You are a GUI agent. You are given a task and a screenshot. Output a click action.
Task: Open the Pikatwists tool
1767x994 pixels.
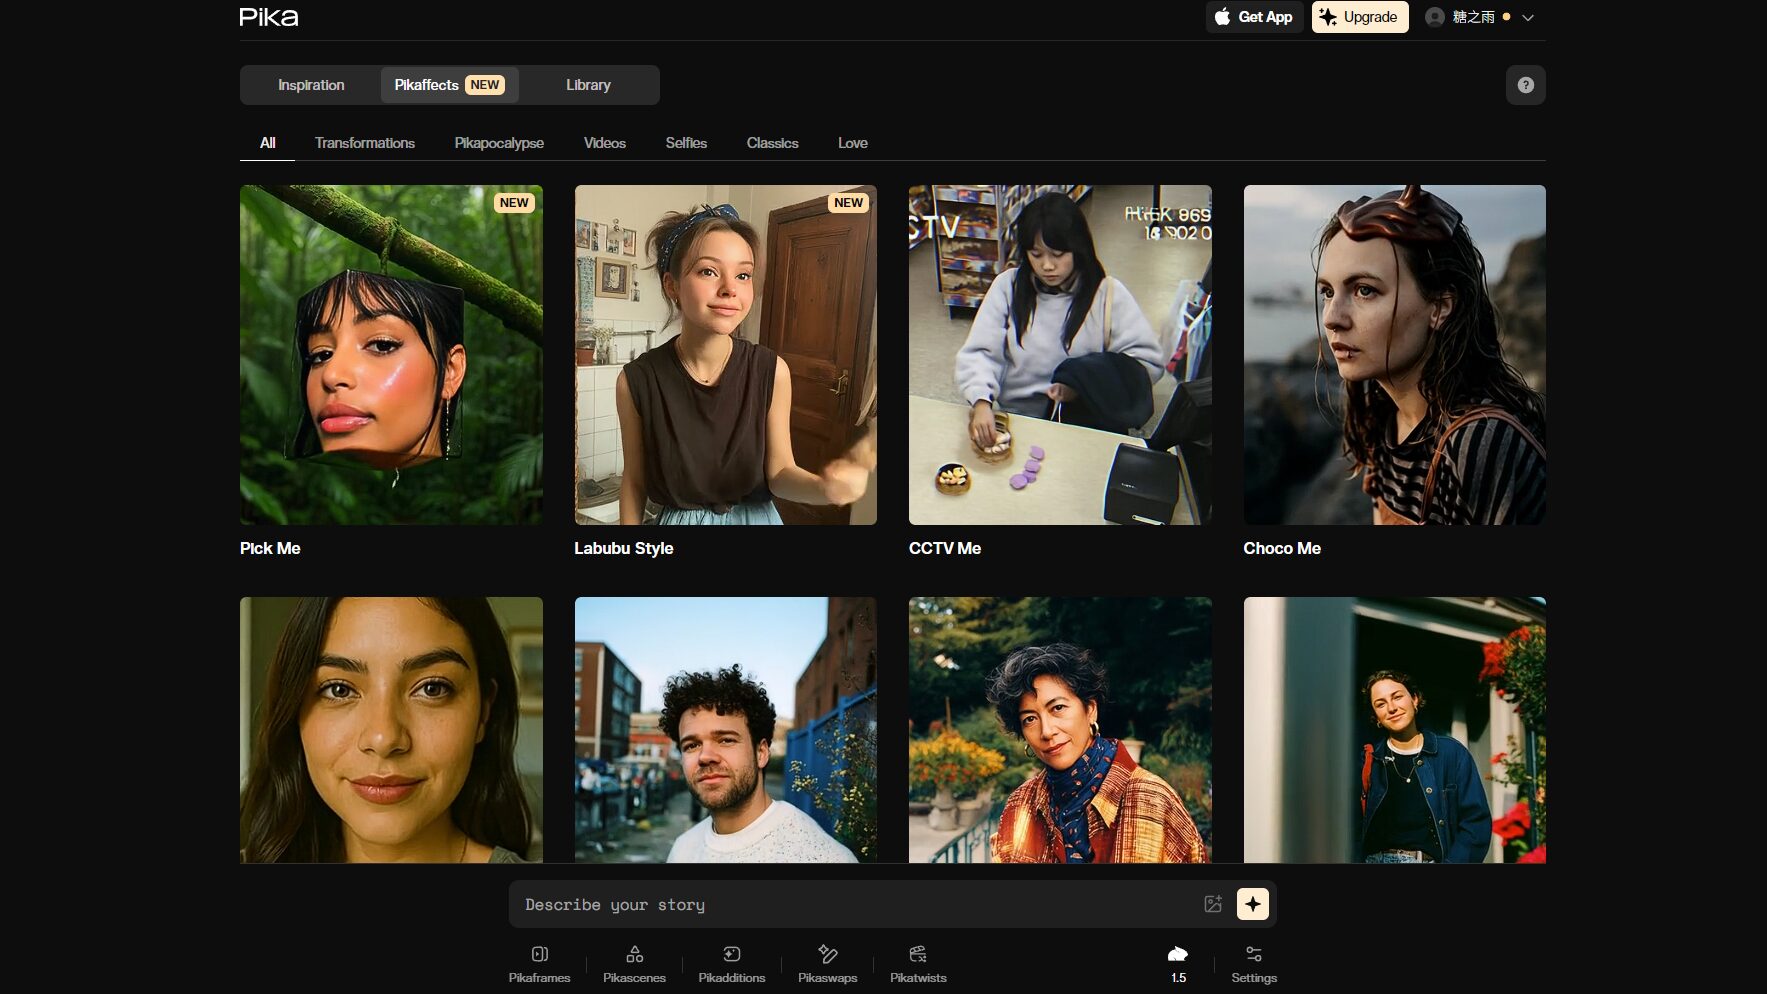[x=917, y=963]
